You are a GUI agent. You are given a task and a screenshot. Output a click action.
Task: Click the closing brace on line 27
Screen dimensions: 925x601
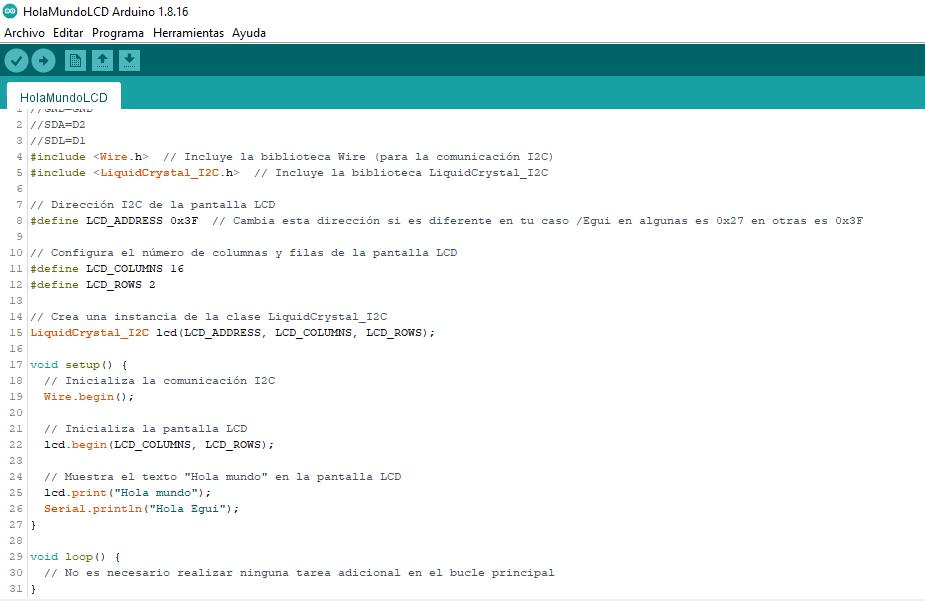33,524
